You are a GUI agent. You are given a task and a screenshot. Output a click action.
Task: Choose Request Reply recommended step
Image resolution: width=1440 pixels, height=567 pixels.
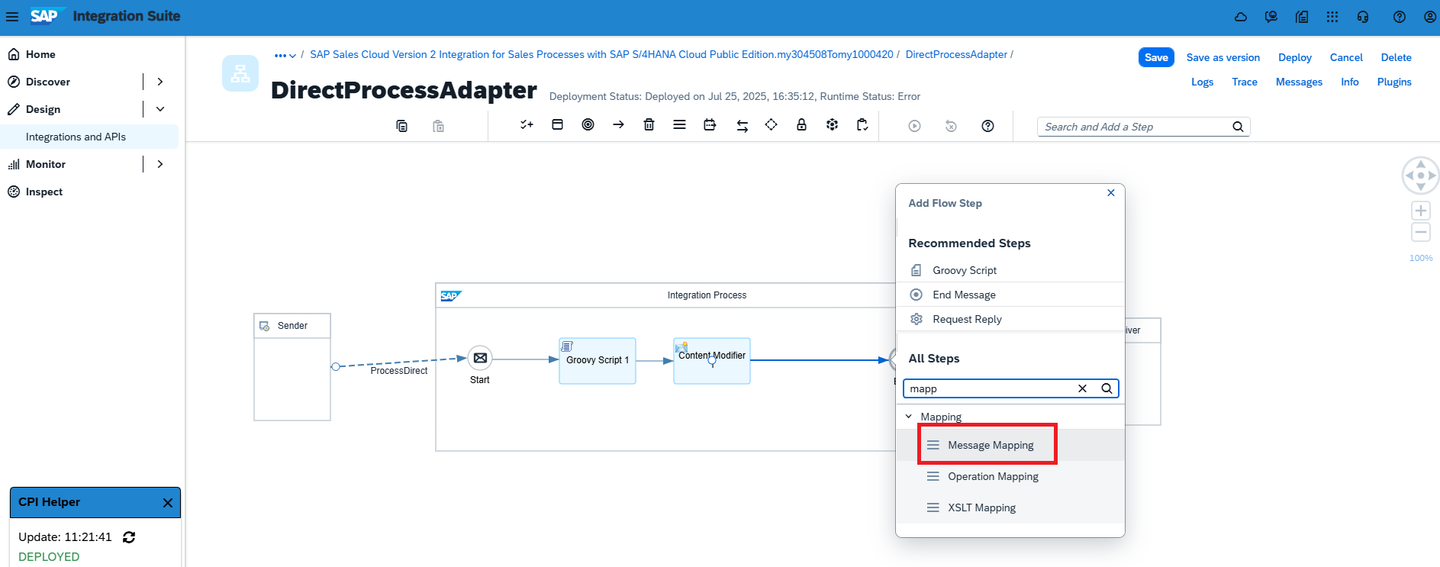[1010, 319]
